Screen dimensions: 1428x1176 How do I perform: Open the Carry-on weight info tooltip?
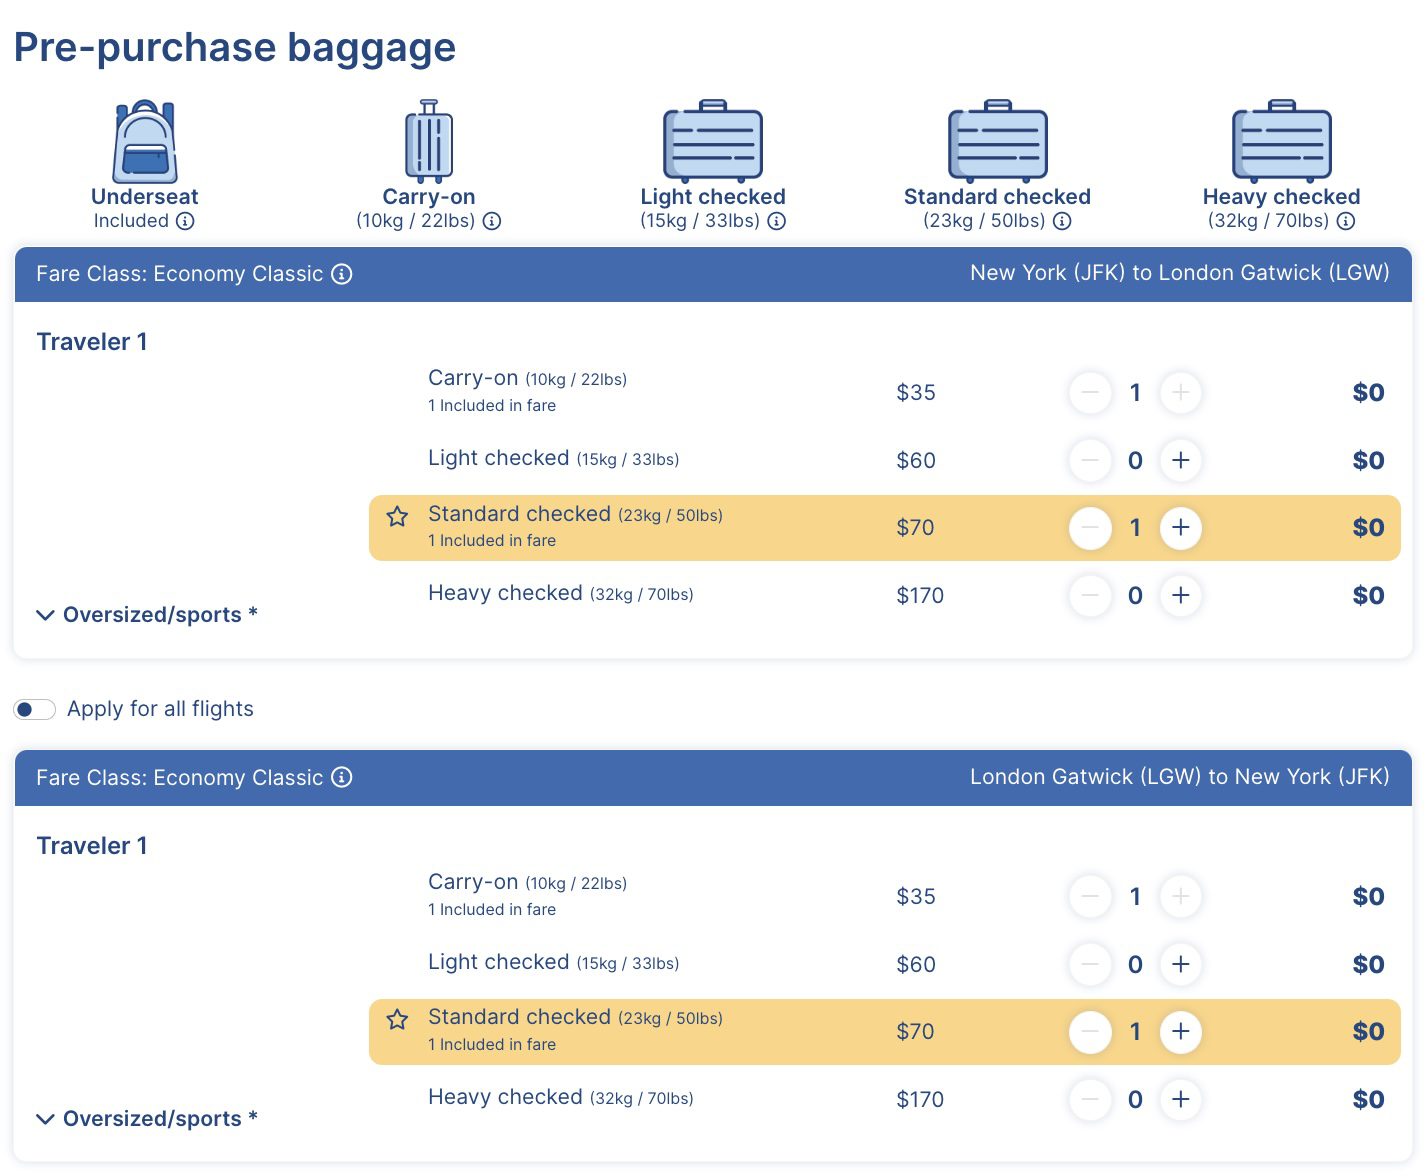[491, 221]
